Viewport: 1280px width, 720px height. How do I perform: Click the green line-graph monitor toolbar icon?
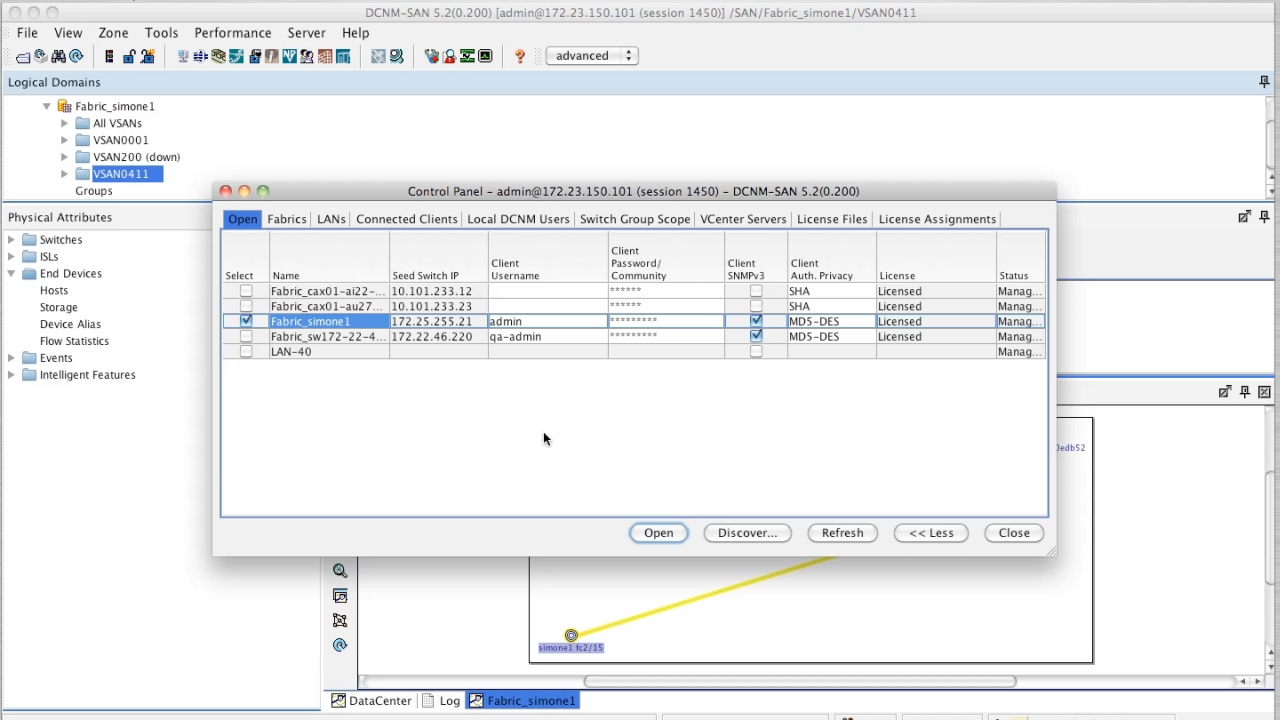(467, 56)
